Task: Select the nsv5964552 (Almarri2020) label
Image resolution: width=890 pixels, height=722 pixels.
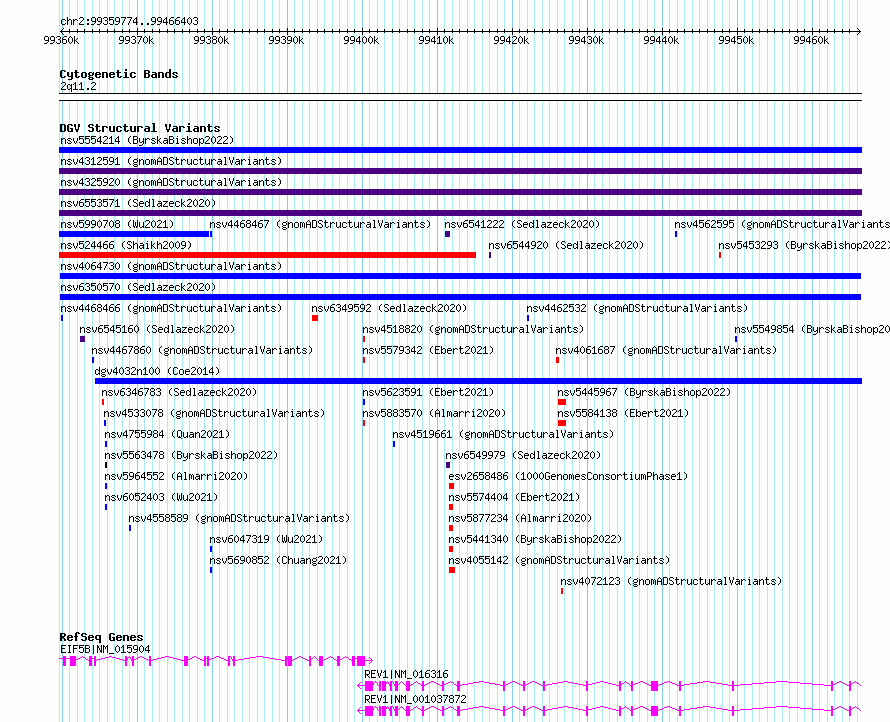Action: (x=177, y=476)
